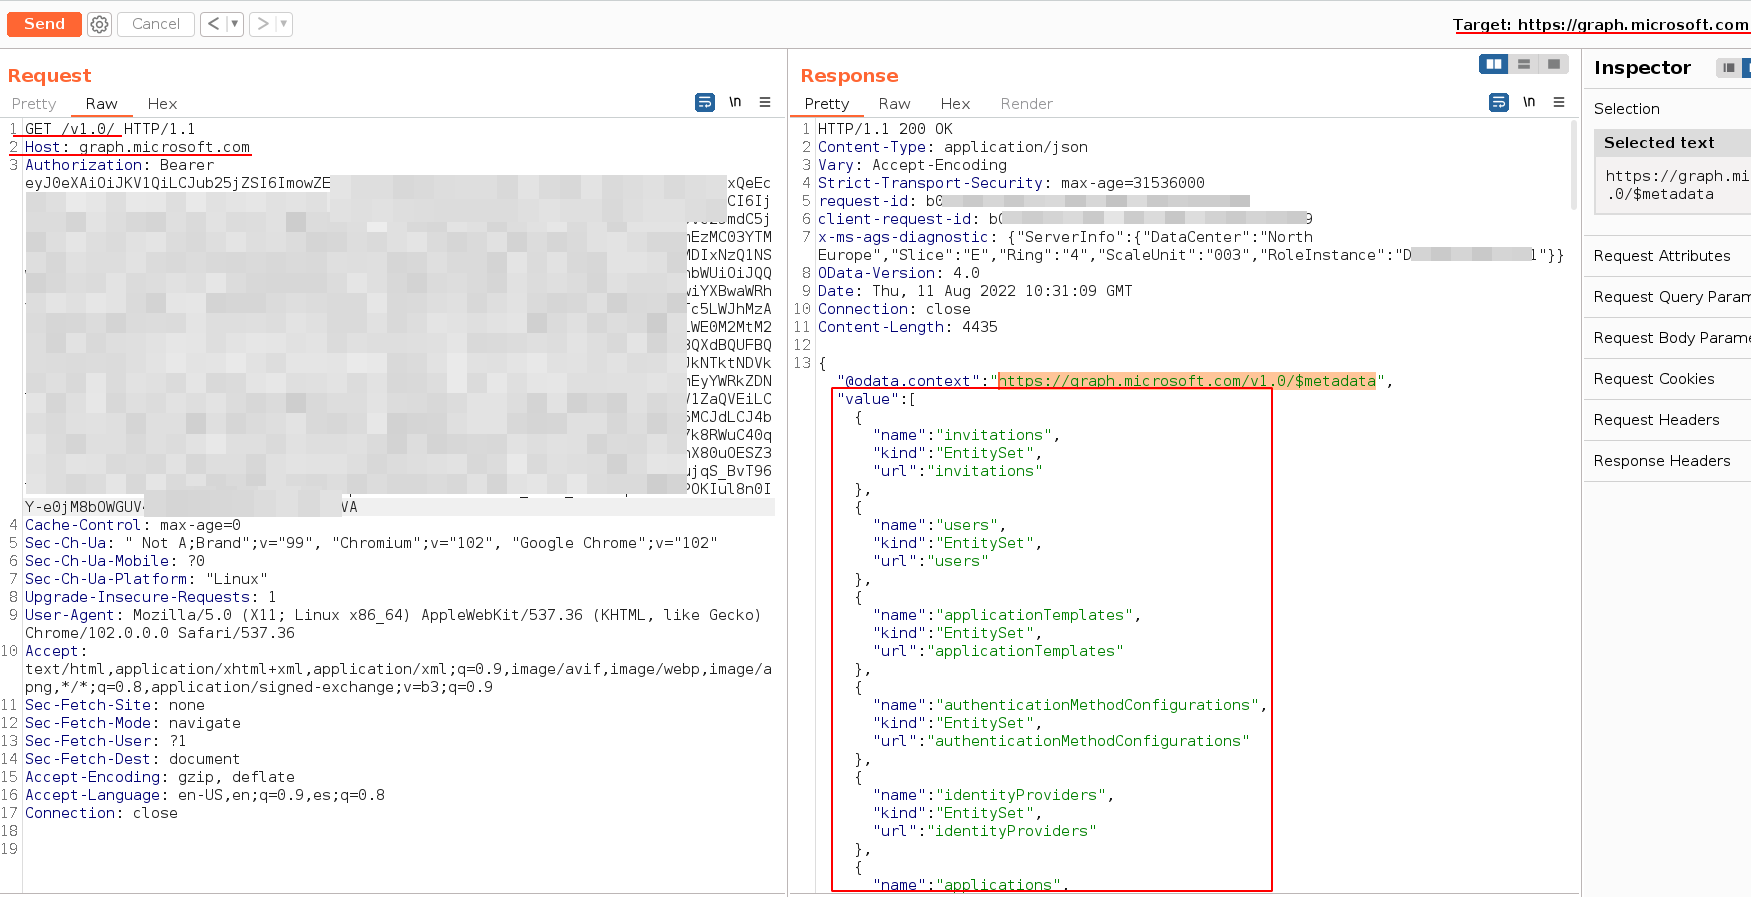1751x897 pixels.
Task: Click the Host: graph.microsoft.com header line
Action: click(x=137, y=147)
